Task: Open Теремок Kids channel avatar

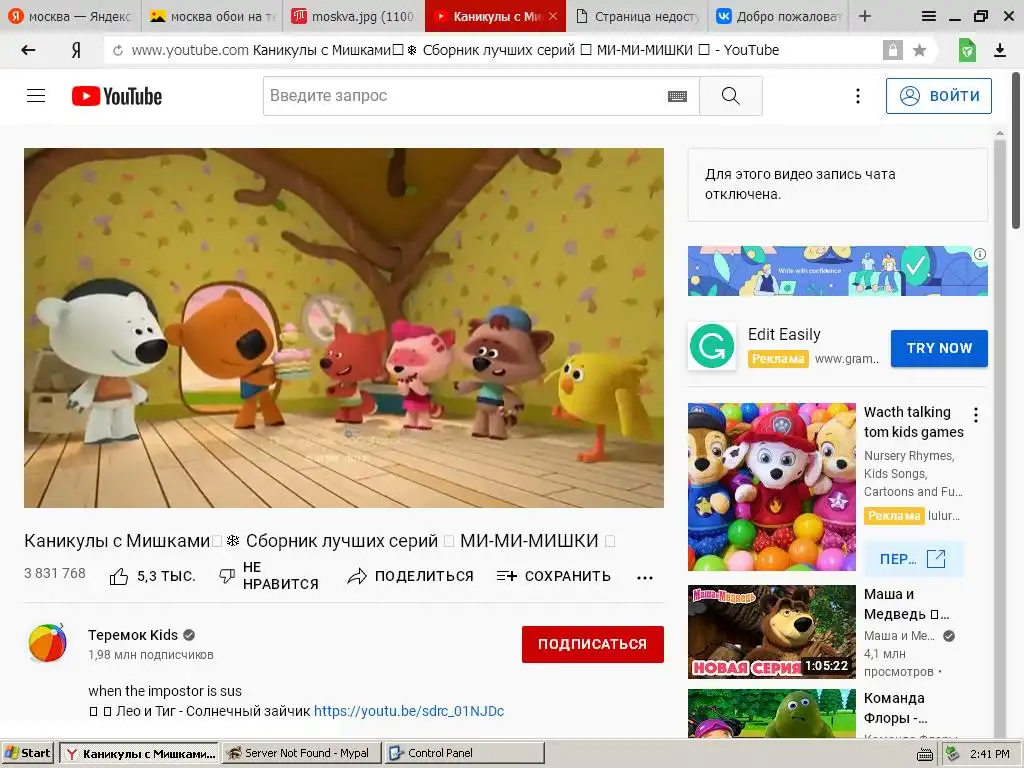Action: point(47,643)
